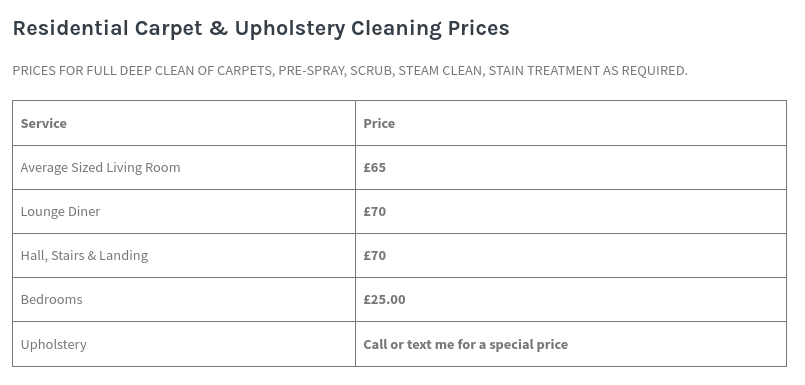Click the £25.00 bedrooms price
The height and width of the screenshot is (385, 805).
(x=384, y=300)
